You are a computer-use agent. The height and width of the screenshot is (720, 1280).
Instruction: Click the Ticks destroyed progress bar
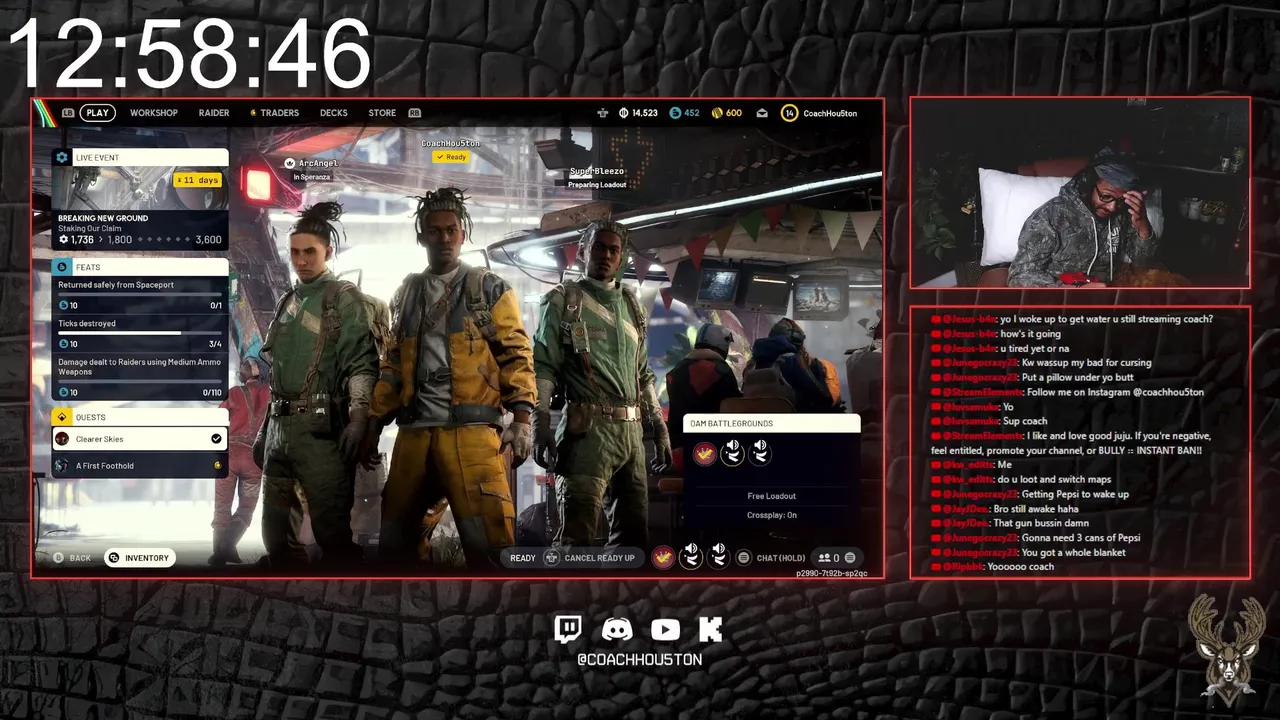coord(140,333)
